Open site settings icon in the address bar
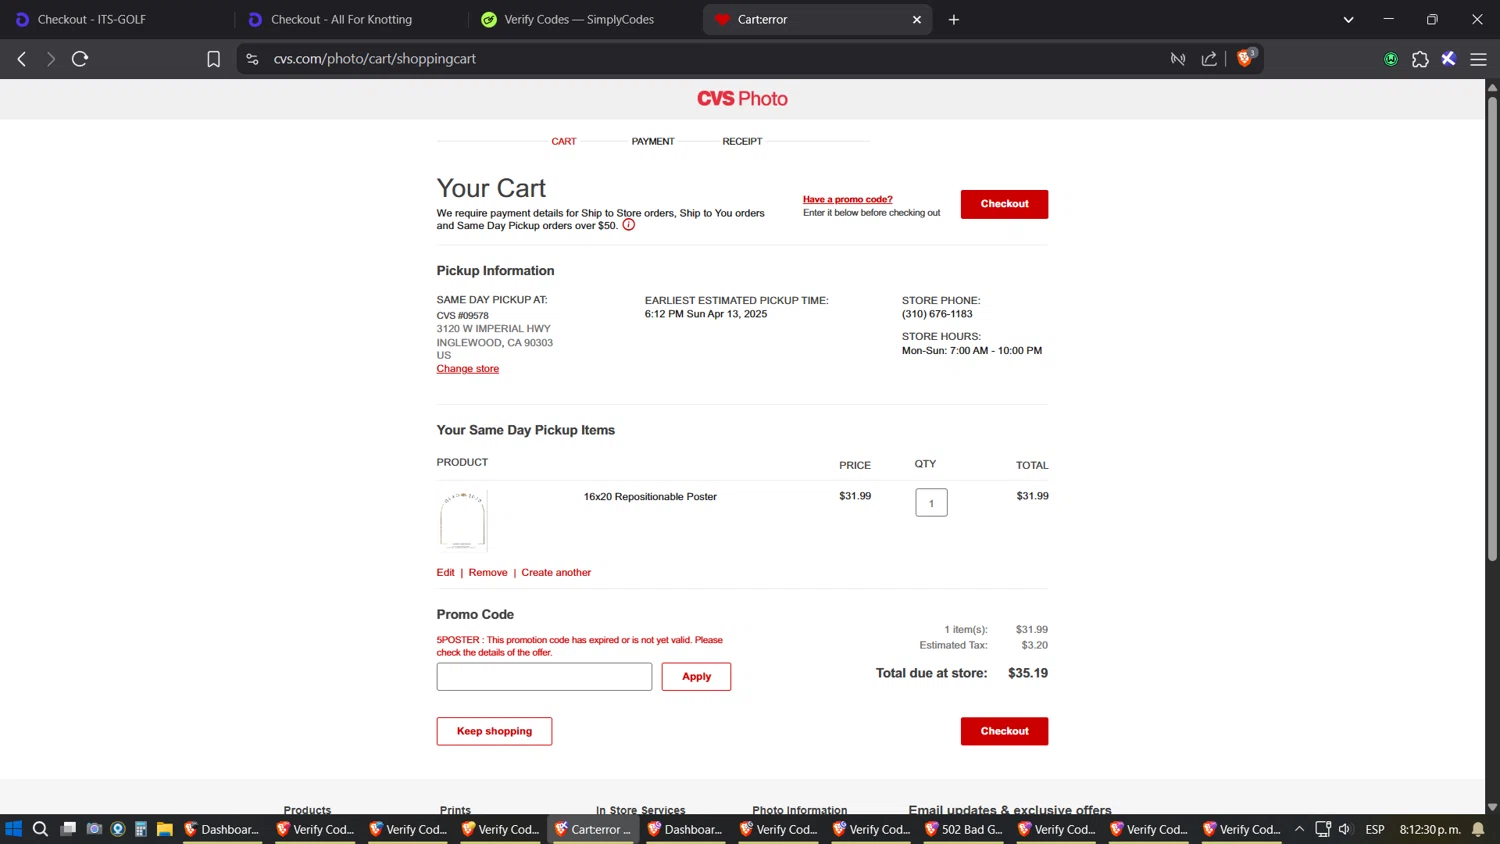Screen dimensions: 1500x844 click(252, 59)
